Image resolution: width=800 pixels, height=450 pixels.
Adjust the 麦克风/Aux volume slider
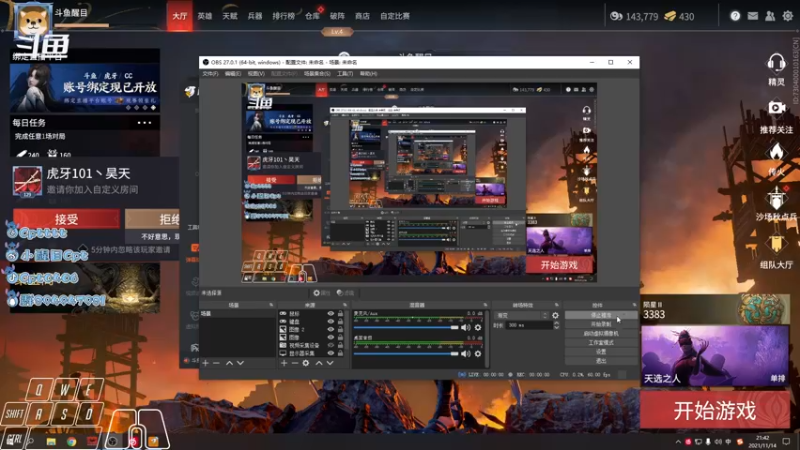click(406, 328)
